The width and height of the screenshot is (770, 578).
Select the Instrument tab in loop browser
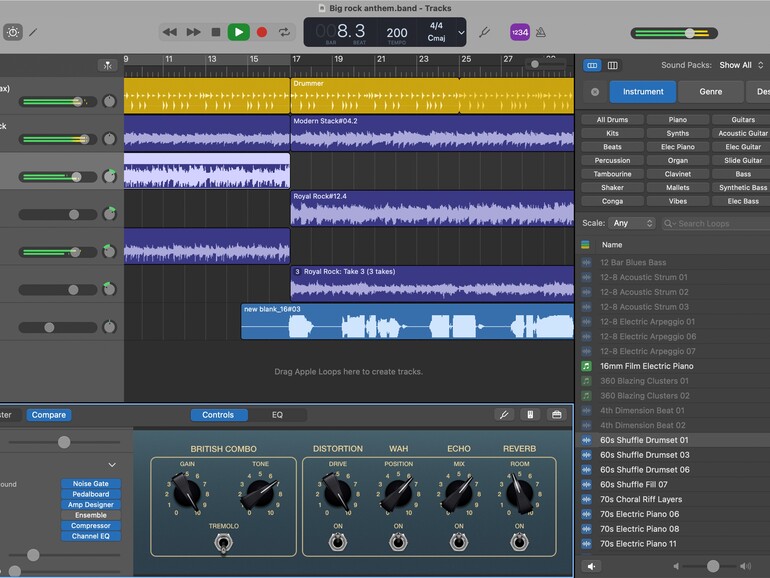point(643,92)
